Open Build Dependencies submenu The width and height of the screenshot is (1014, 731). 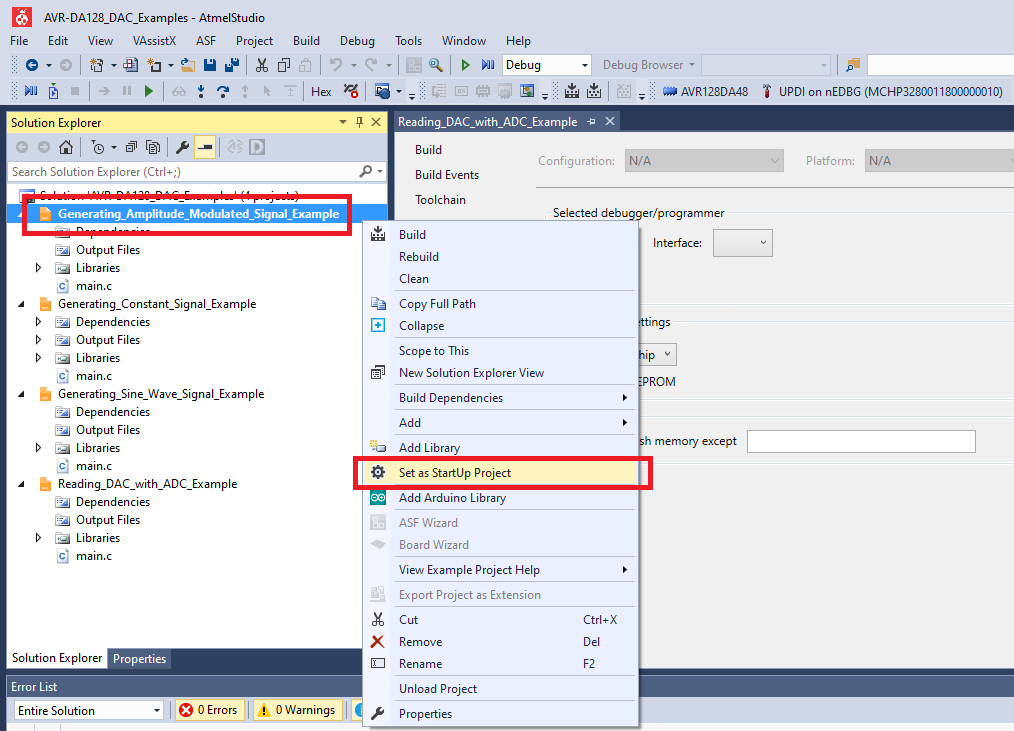click(x=502, y=398)
